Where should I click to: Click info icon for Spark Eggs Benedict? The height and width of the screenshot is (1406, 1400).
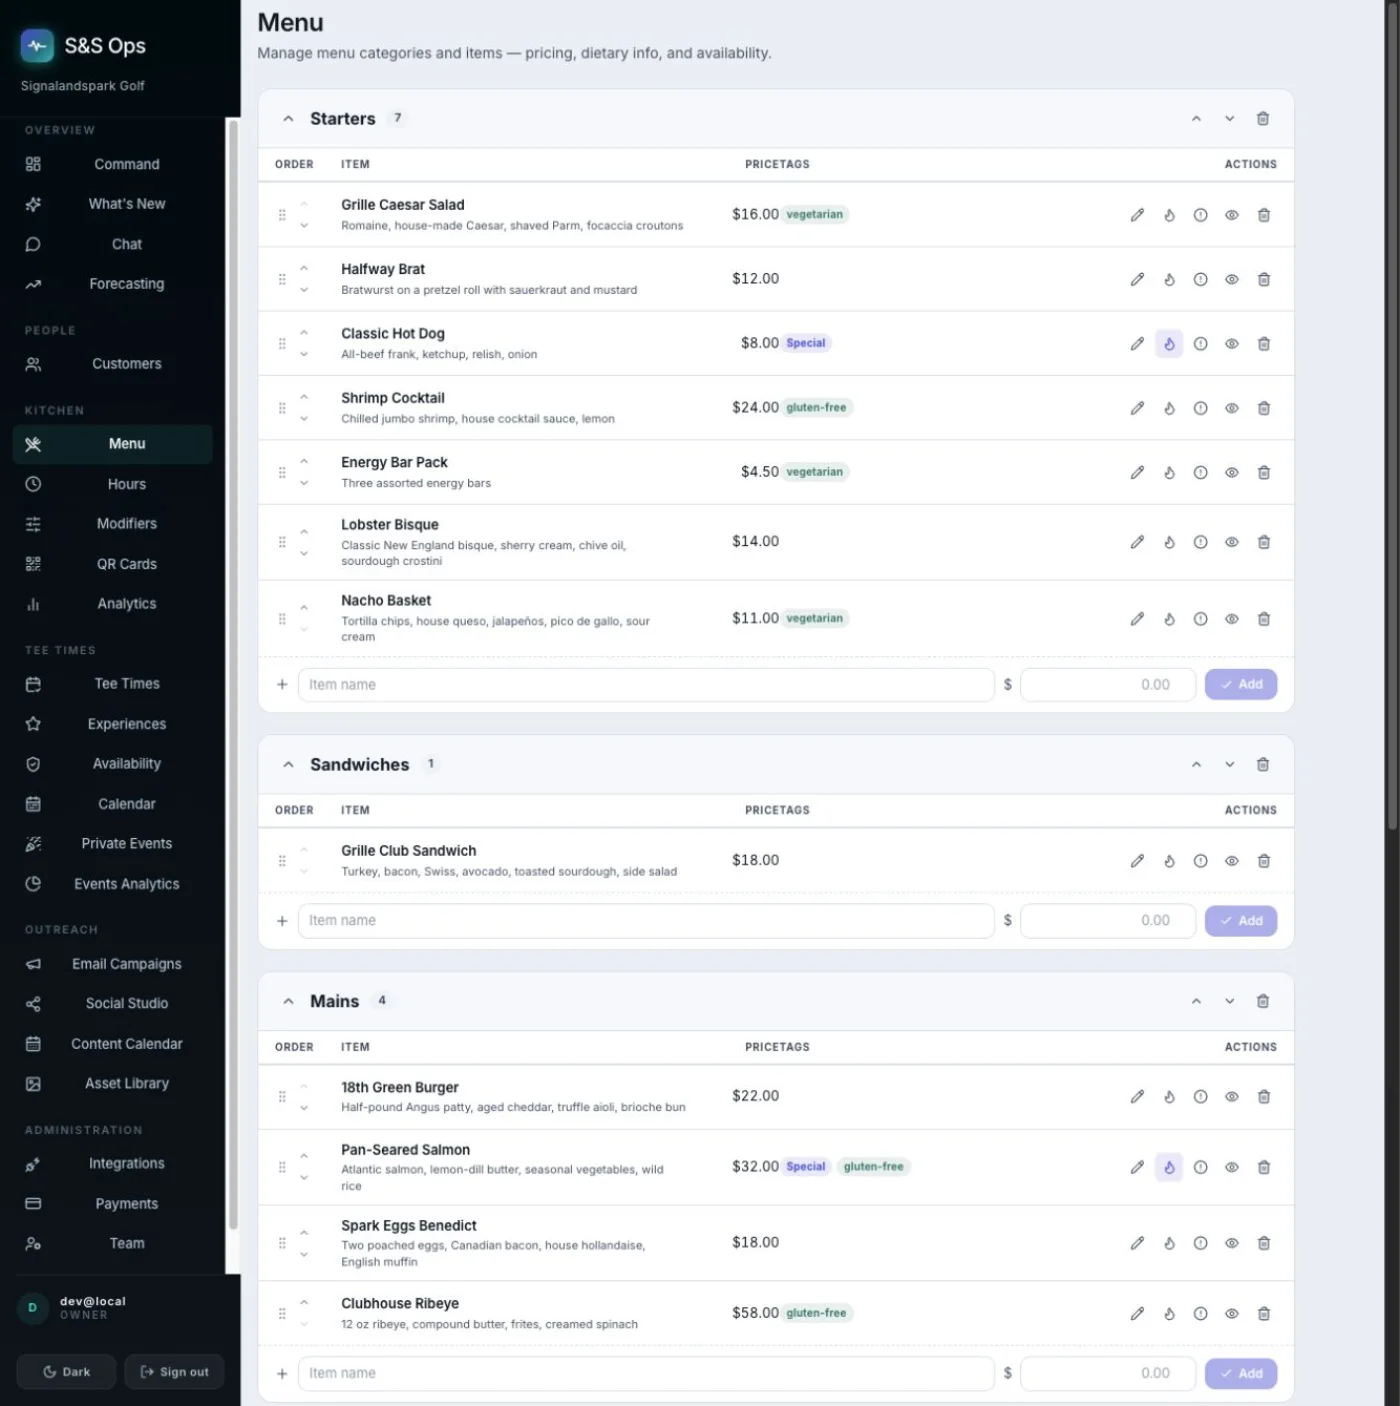(1200, 1243)
